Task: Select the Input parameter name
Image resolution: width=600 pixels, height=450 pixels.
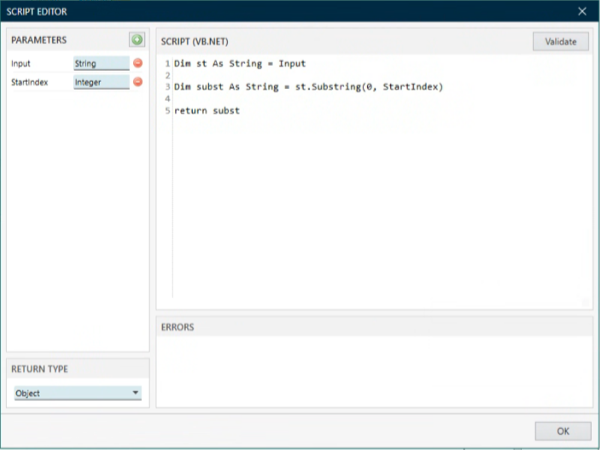Action: [x=21, y=64]
